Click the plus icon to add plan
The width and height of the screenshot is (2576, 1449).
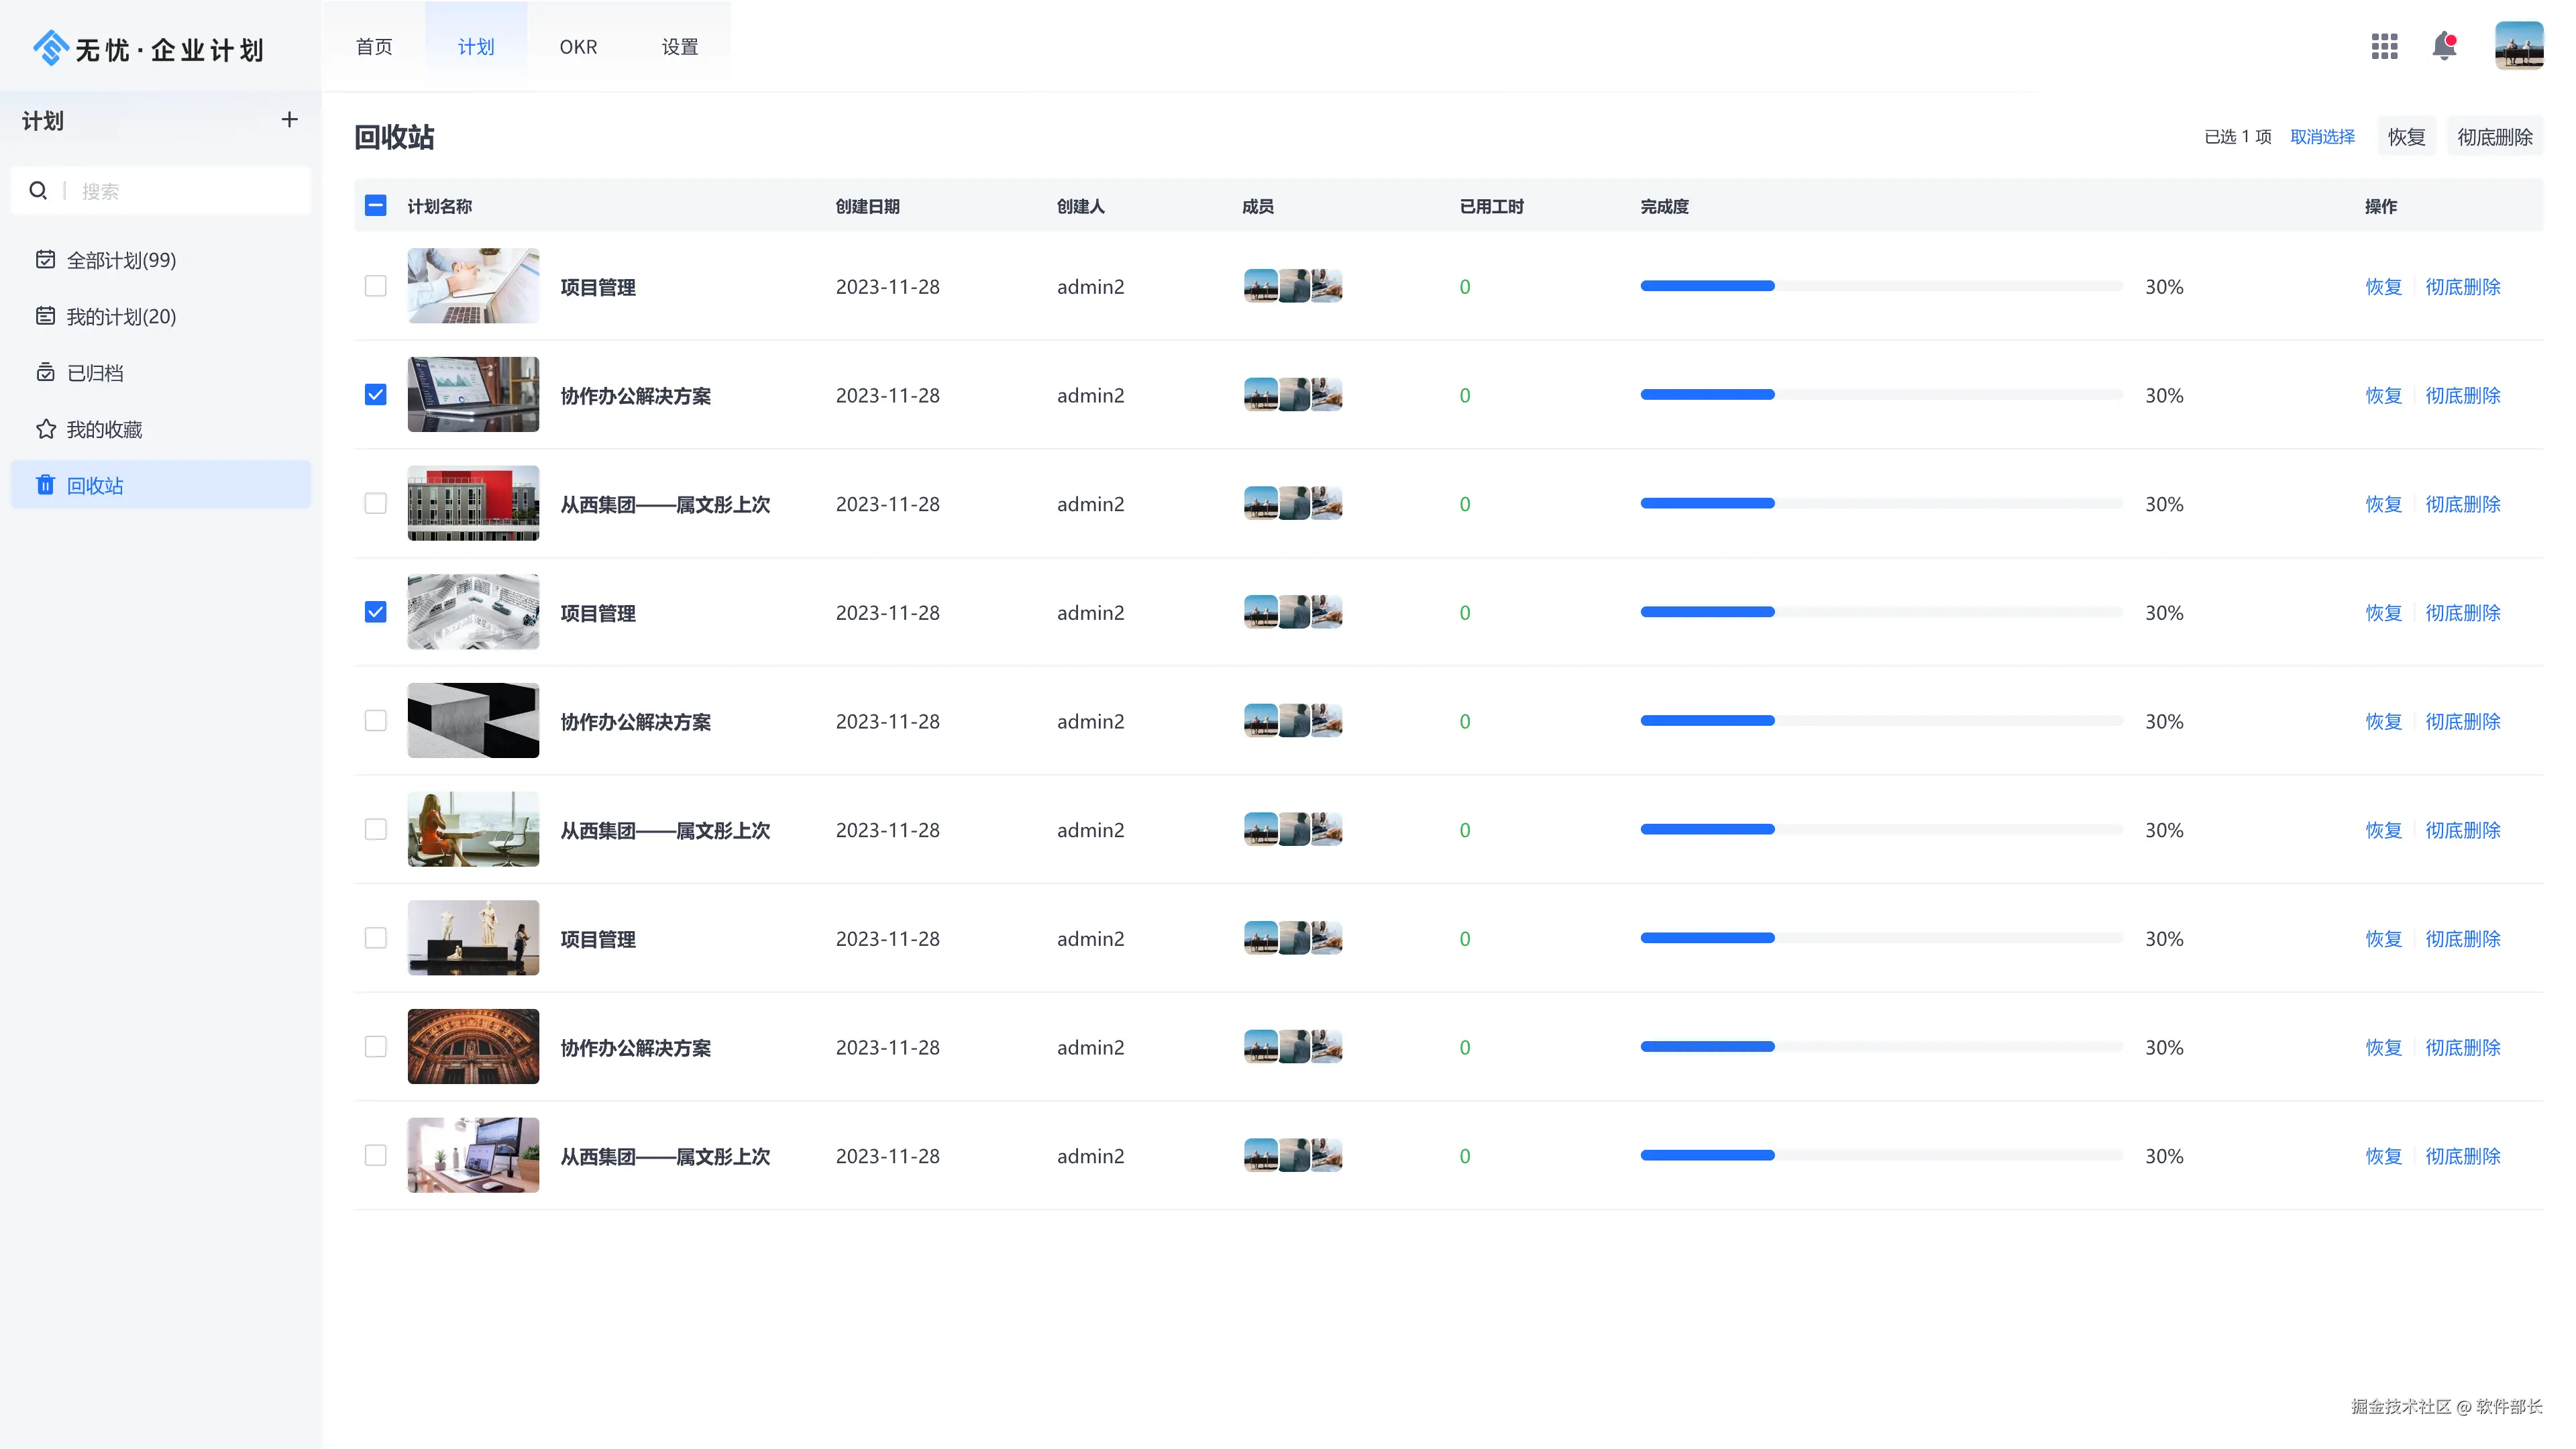290,120
